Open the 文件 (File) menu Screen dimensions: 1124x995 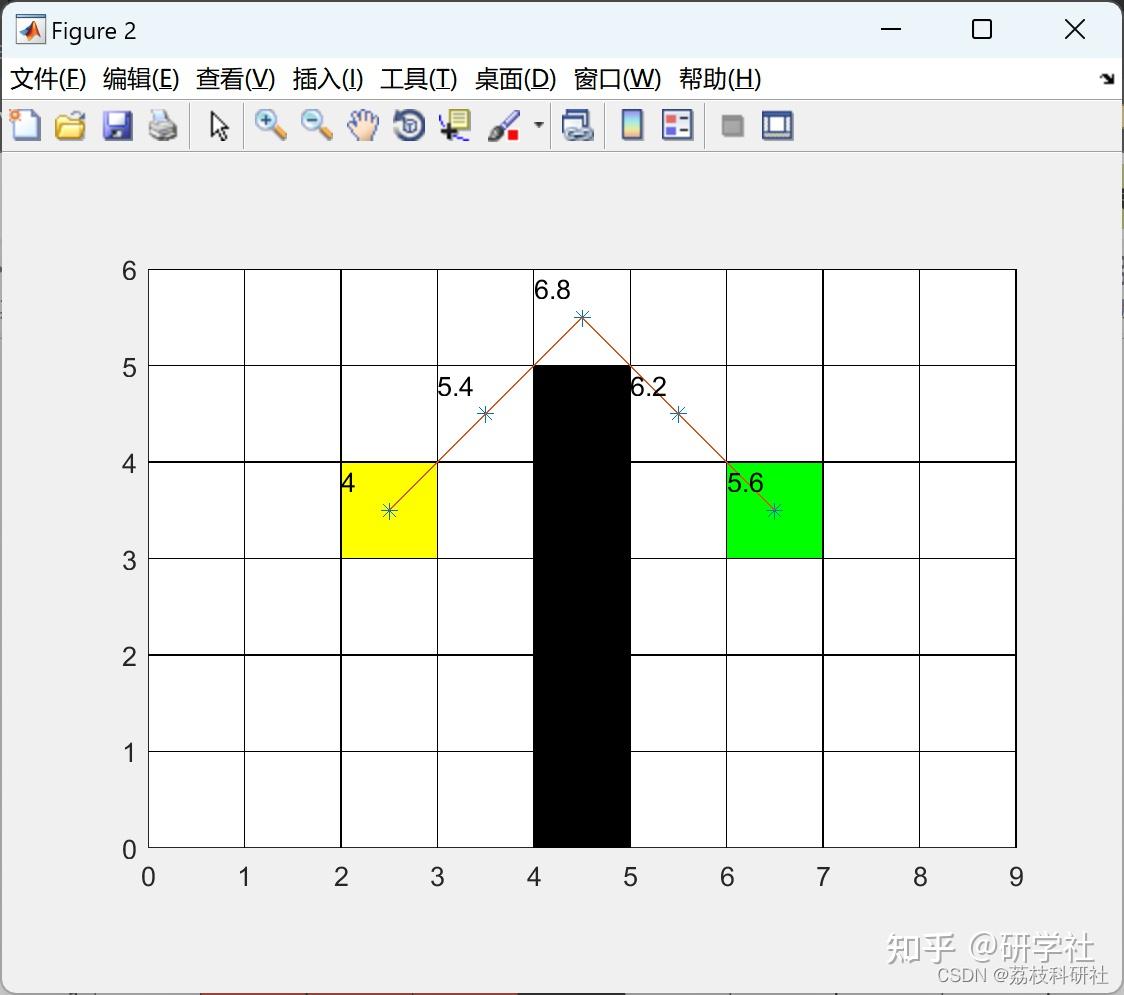[48, 79]
